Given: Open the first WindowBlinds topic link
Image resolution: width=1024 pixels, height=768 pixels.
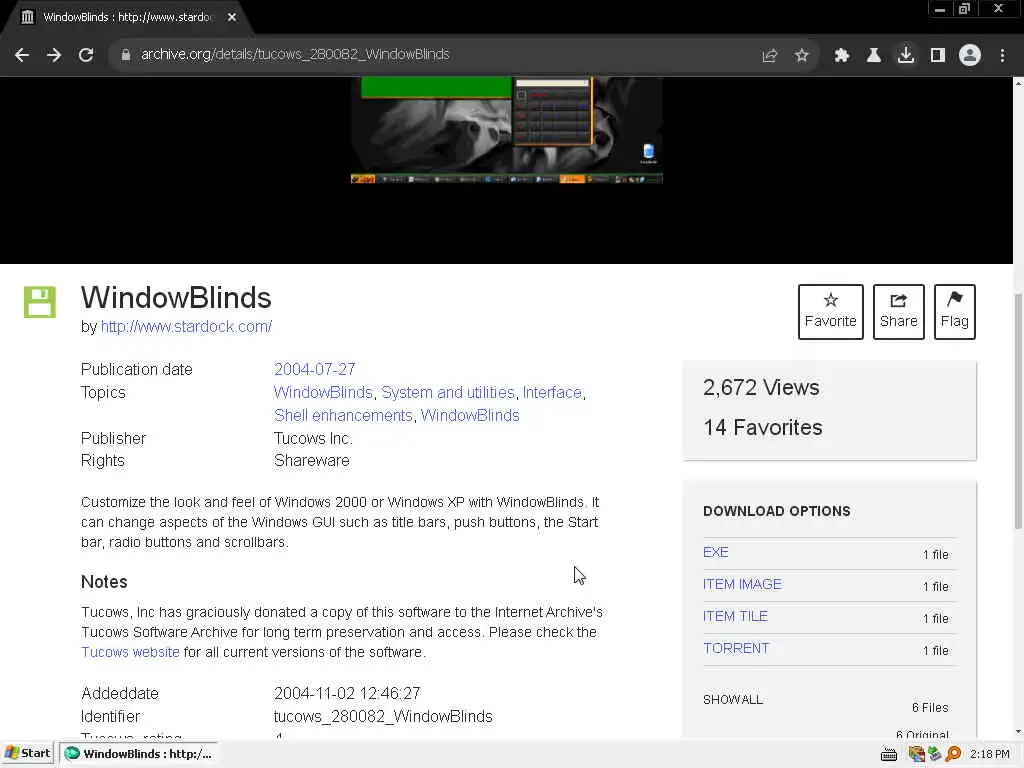Looking at the screenshot, I should 323,392.
